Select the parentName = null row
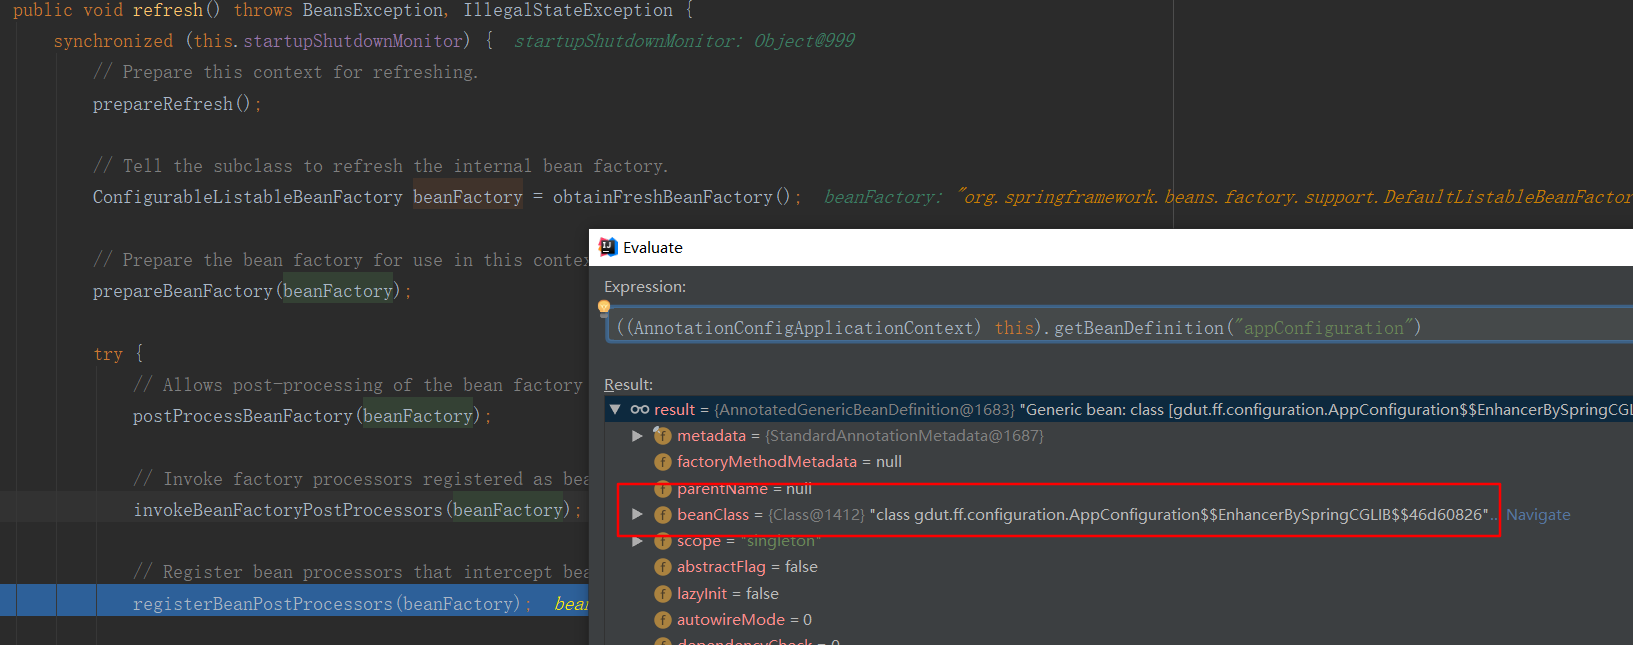This screenshot has width=1633, height=645. point(1118,488)
